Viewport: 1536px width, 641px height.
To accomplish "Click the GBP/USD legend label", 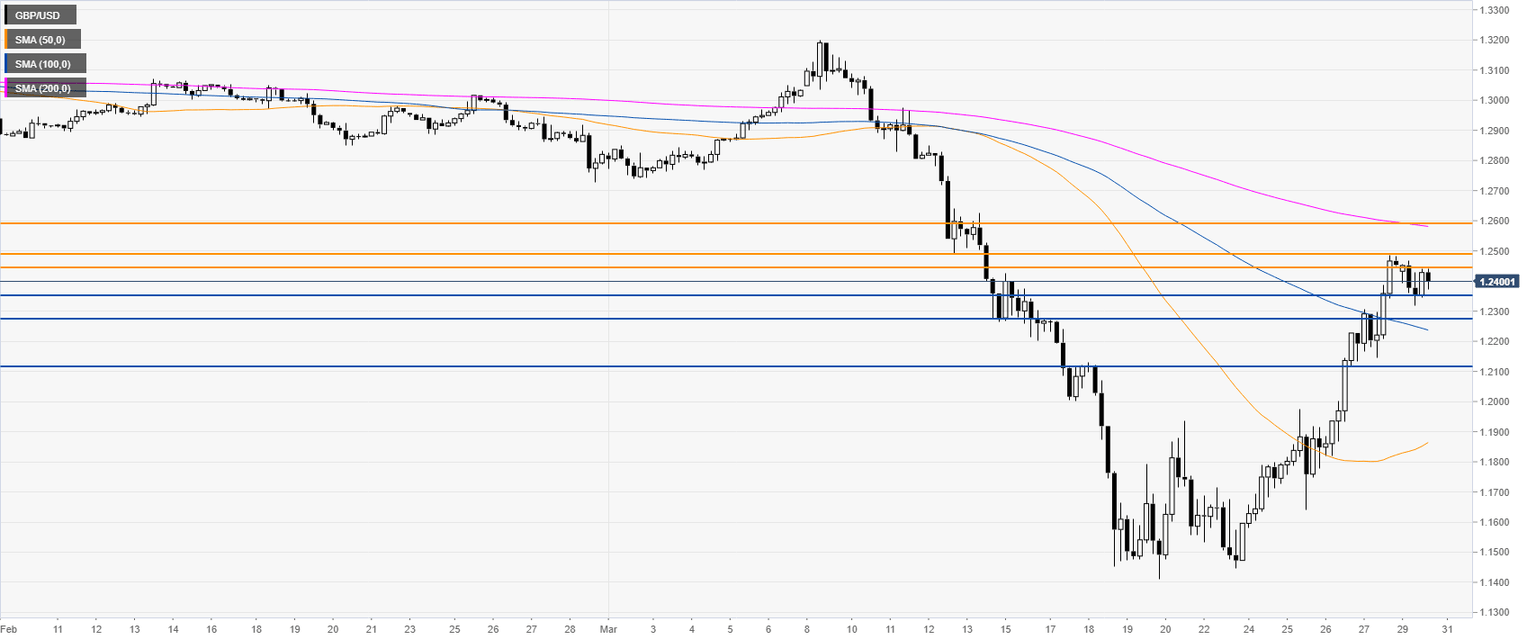I will click(40, 15).
